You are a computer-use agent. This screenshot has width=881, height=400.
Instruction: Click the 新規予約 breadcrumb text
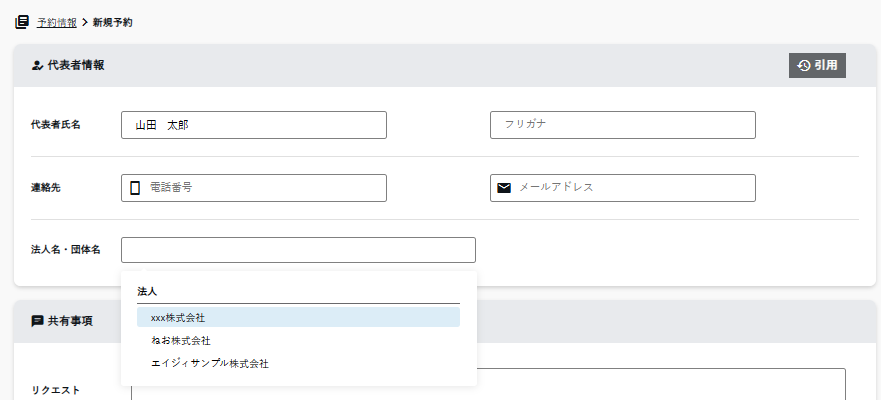click(x=113, y=22)
